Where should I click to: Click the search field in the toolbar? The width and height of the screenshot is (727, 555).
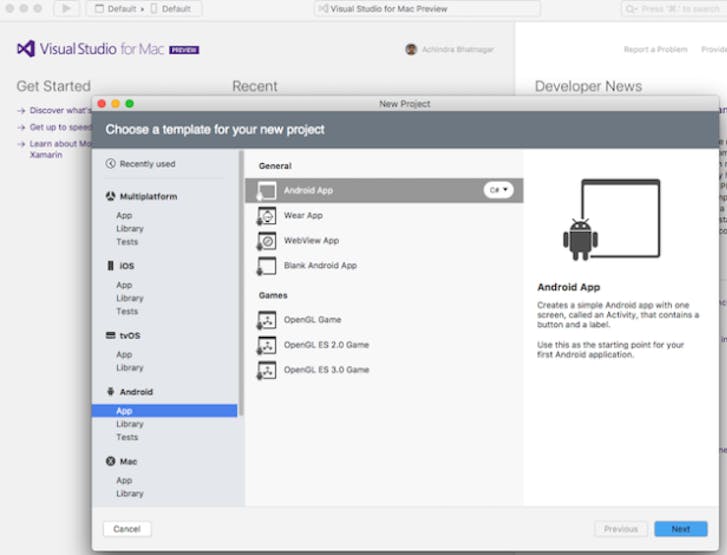click(674, 9)
